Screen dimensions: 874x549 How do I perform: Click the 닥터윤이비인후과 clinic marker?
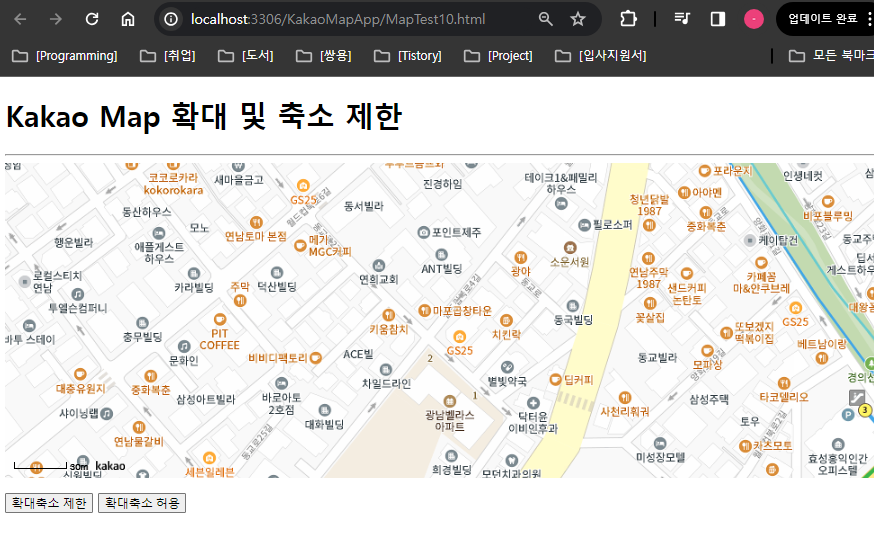click(533, 403)
